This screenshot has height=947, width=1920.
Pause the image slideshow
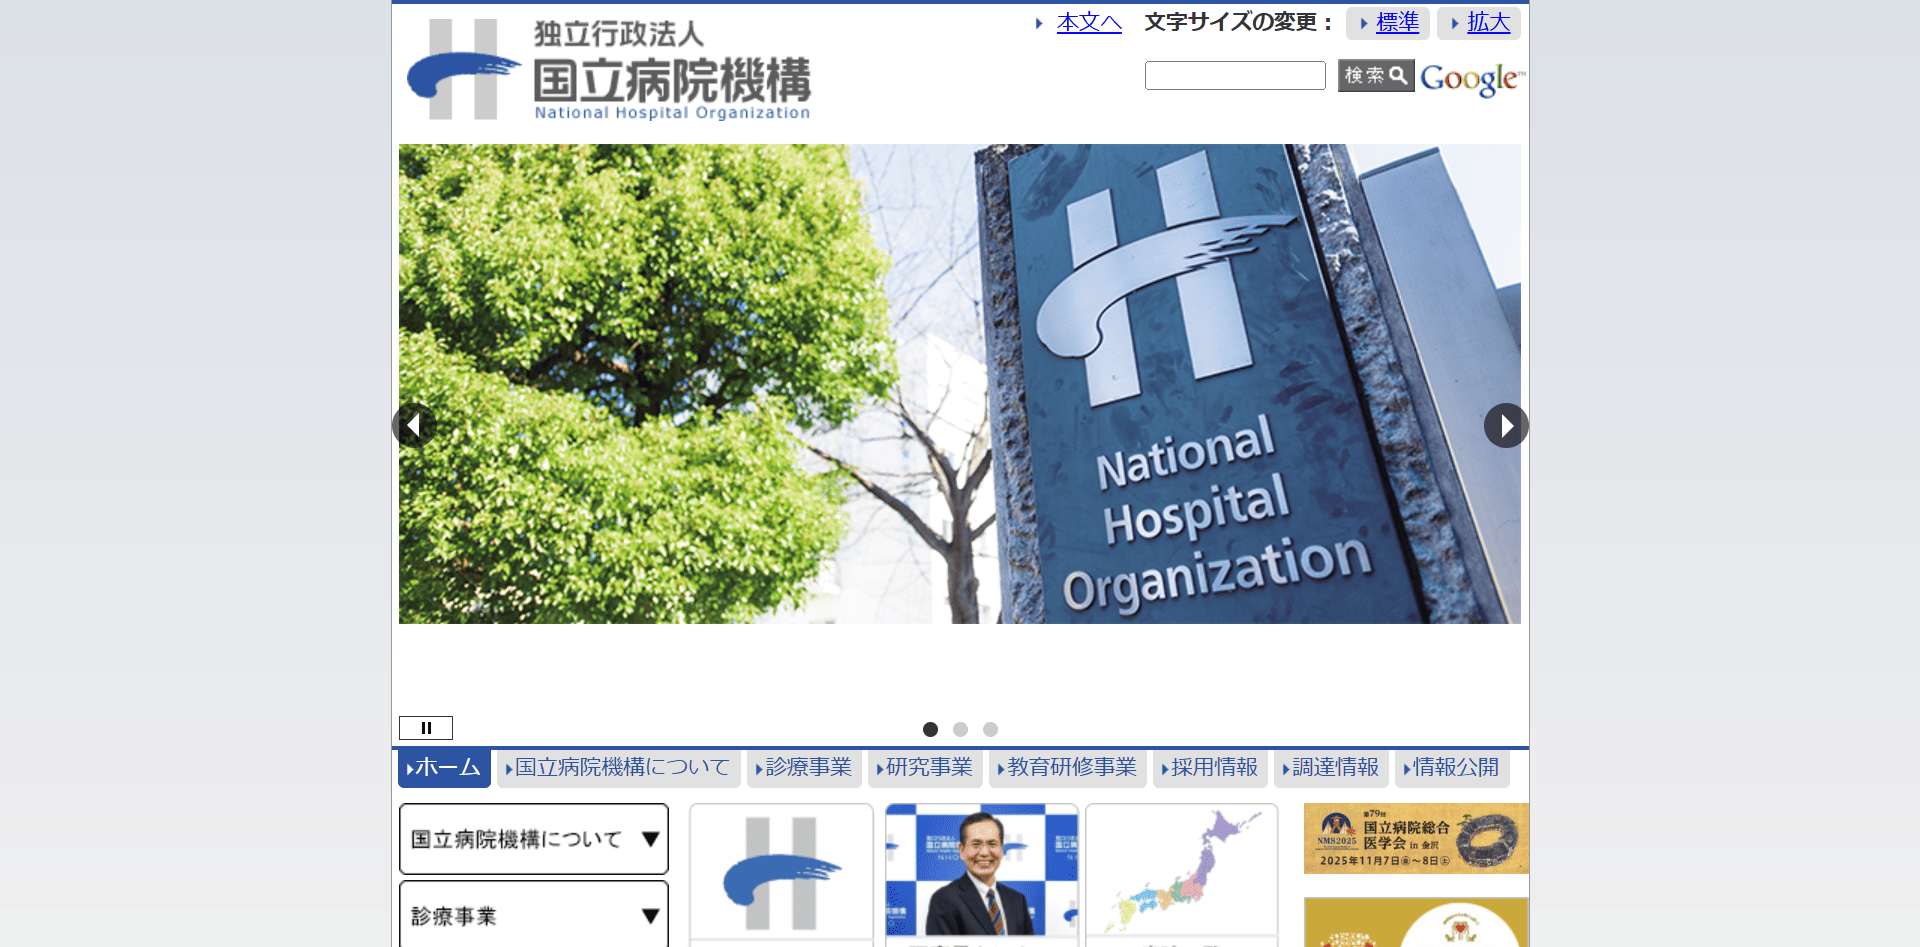click(426, 727)
